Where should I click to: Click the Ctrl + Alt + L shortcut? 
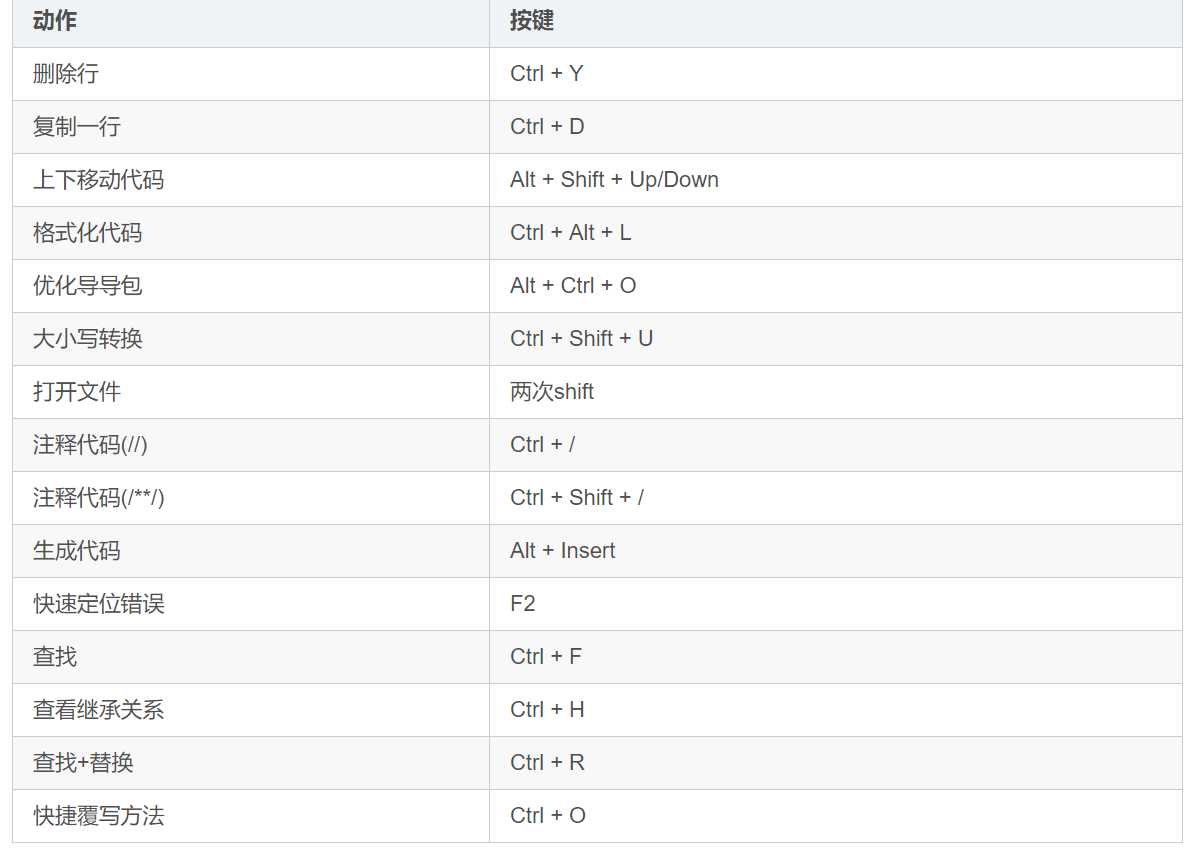tap(570, 233)
